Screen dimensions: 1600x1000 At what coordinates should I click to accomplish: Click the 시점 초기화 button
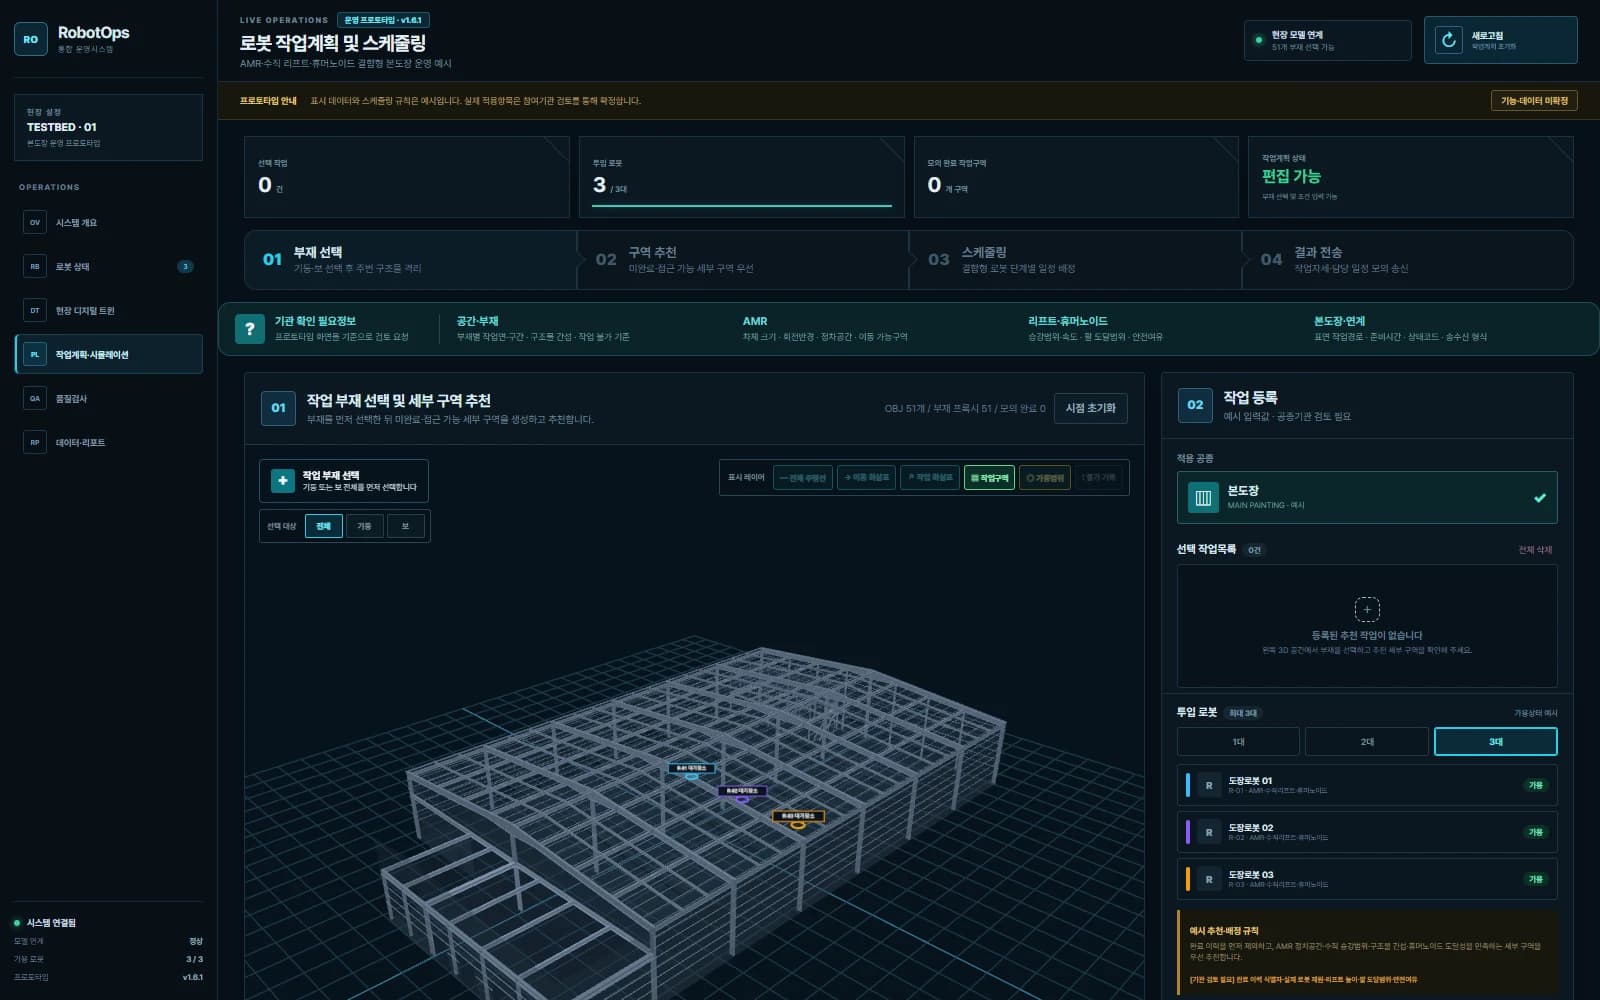pyautogui.click(x=1091, y=408)
